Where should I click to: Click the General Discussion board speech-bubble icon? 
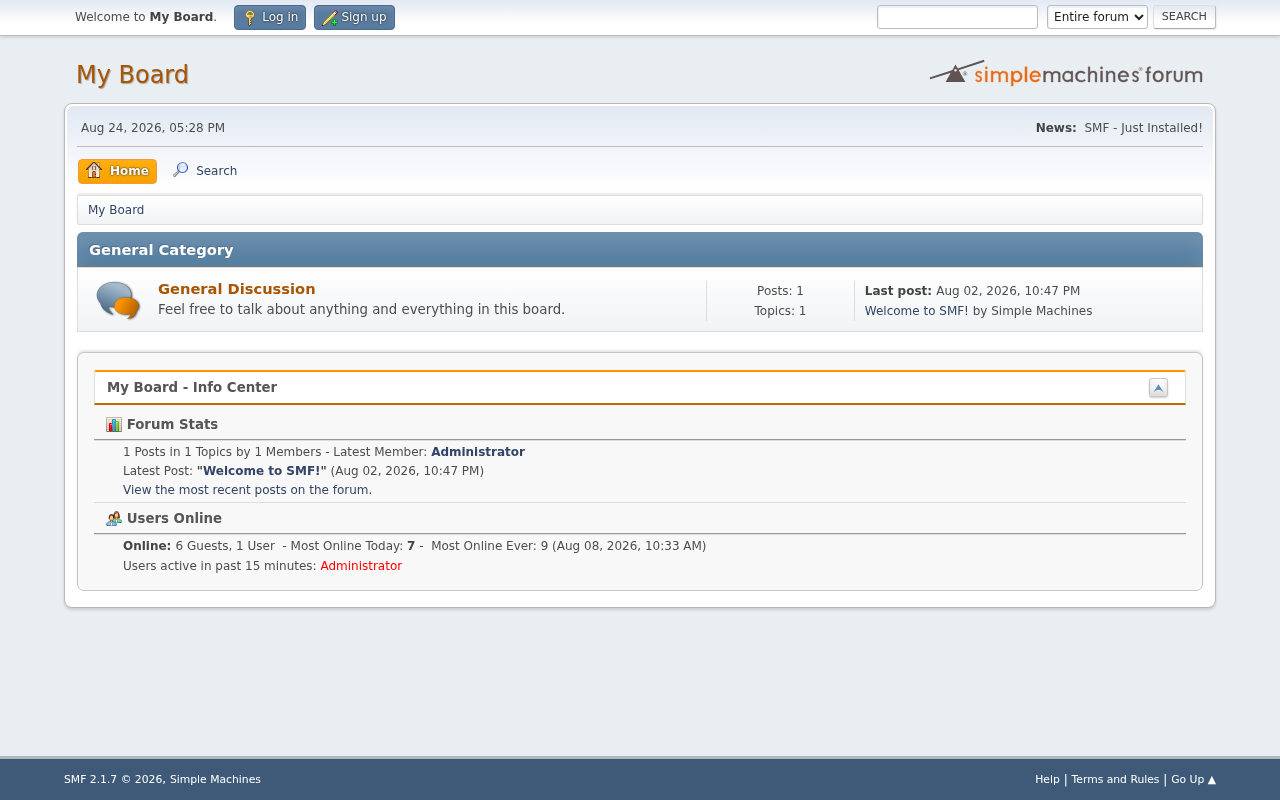118,300
